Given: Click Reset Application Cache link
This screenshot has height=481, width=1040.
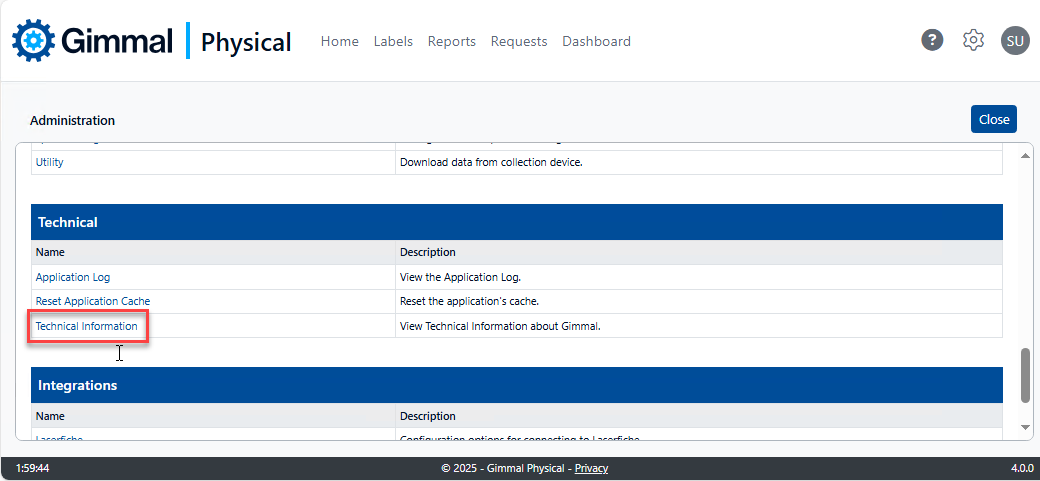Looking at the screenshot, I should tap(93, 301).
